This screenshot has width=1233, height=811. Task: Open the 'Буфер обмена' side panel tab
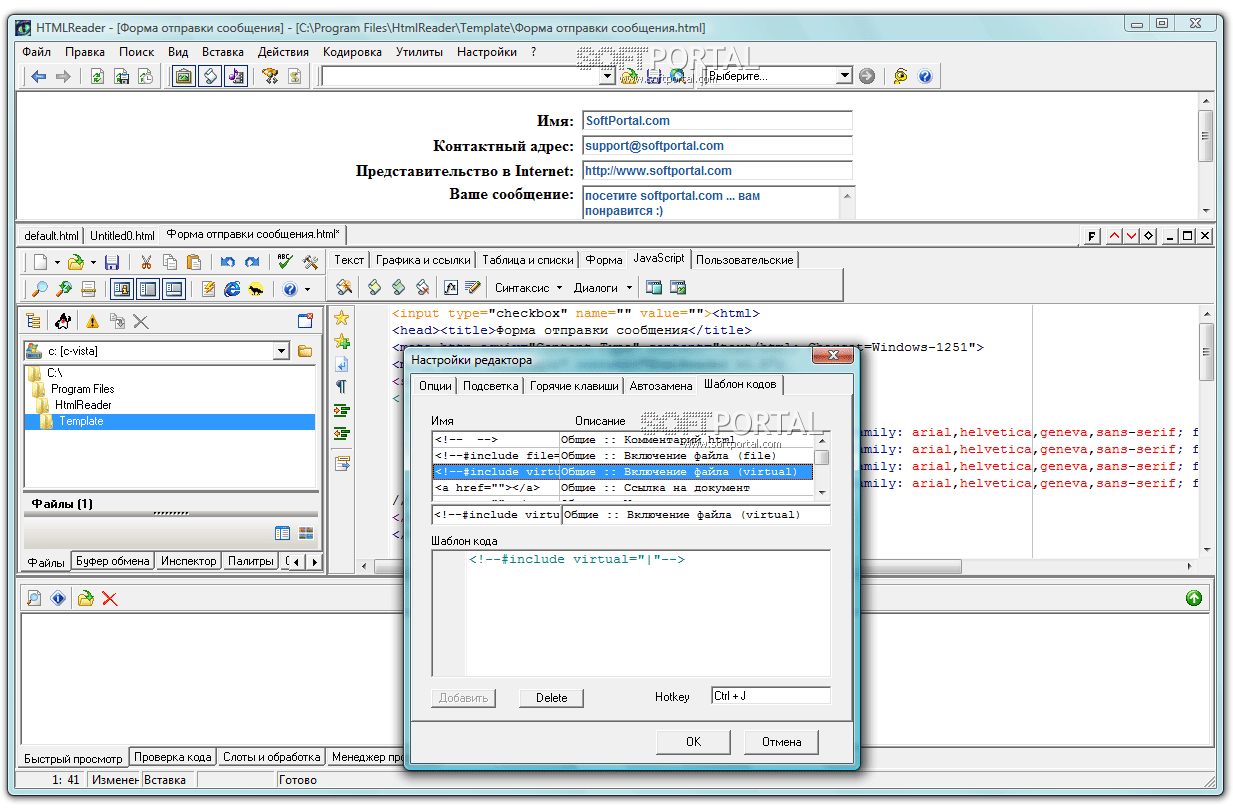(x=112, y=561)
